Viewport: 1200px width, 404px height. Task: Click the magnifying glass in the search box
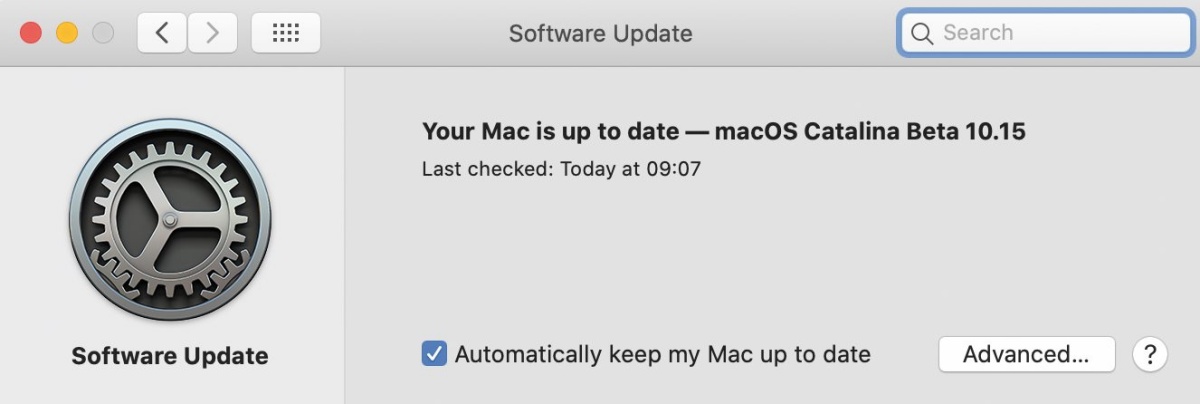tap(921, 33)
